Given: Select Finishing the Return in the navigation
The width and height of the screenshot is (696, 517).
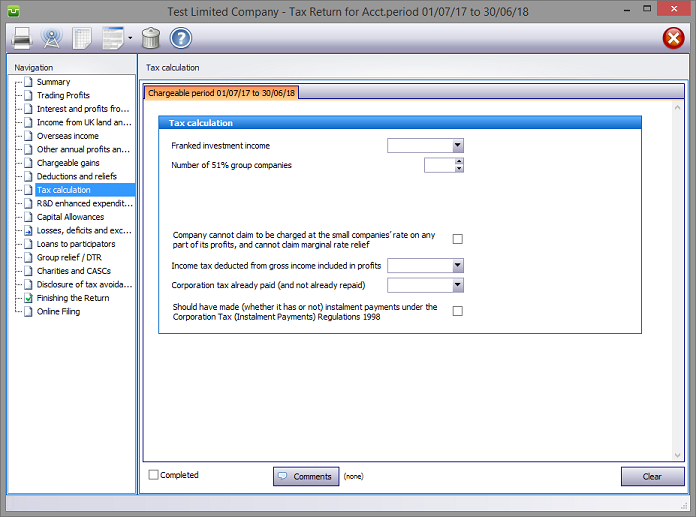Looking at the screenshot, I should [x=73, y=298].
